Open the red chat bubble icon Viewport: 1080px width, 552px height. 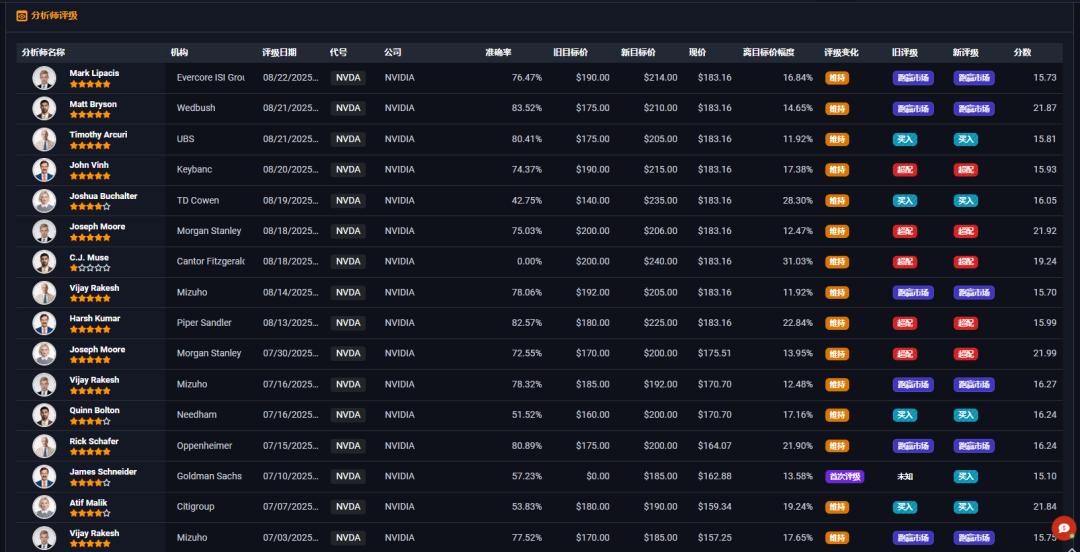click(1063, 527)
